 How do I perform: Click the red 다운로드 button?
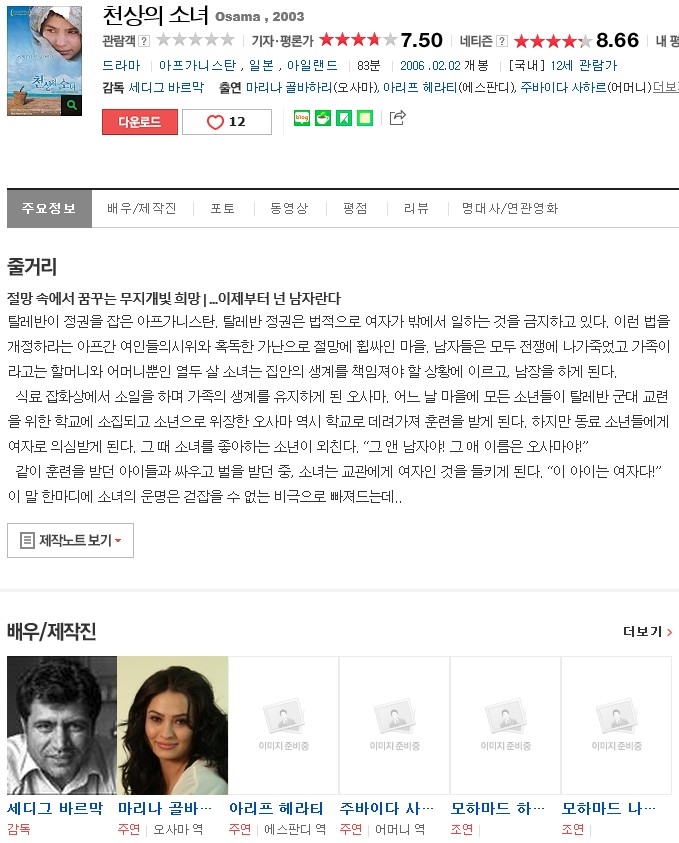pyautogui.click(x=140, y=122)
